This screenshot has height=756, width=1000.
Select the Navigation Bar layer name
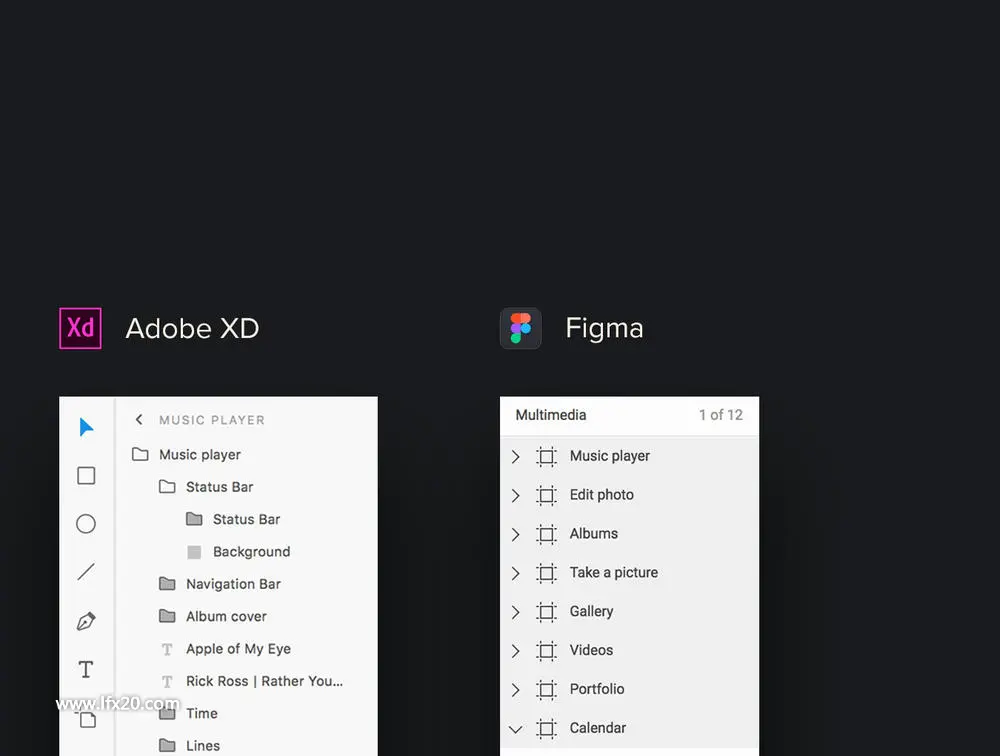click(233, 584)
